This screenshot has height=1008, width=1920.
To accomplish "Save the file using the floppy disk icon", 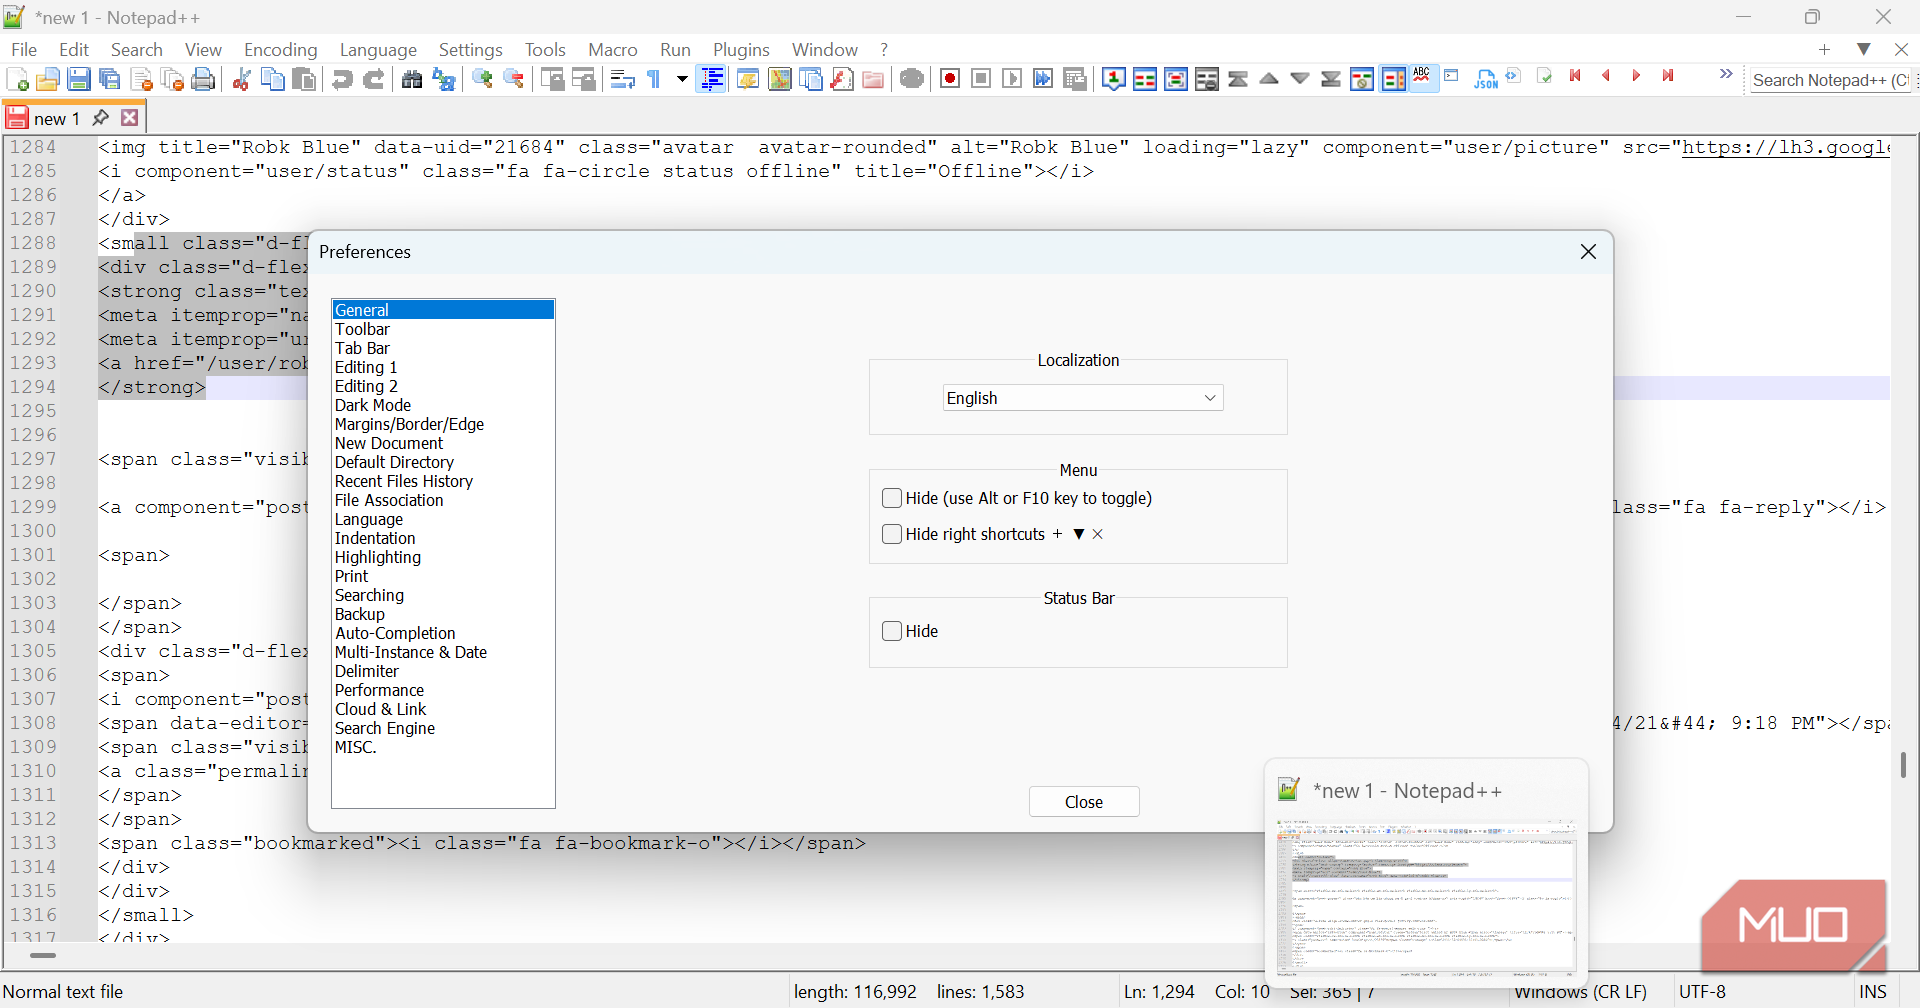I will tap(79, 80).
